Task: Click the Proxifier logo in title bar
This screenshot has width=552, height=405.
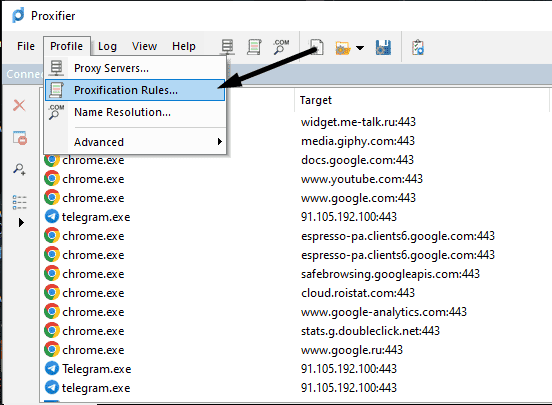Action: [x=19, y=15]
